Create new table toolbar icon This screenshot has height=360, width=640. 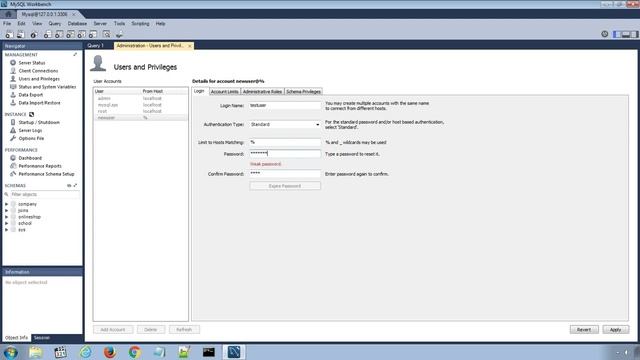(x=59, y=35)
